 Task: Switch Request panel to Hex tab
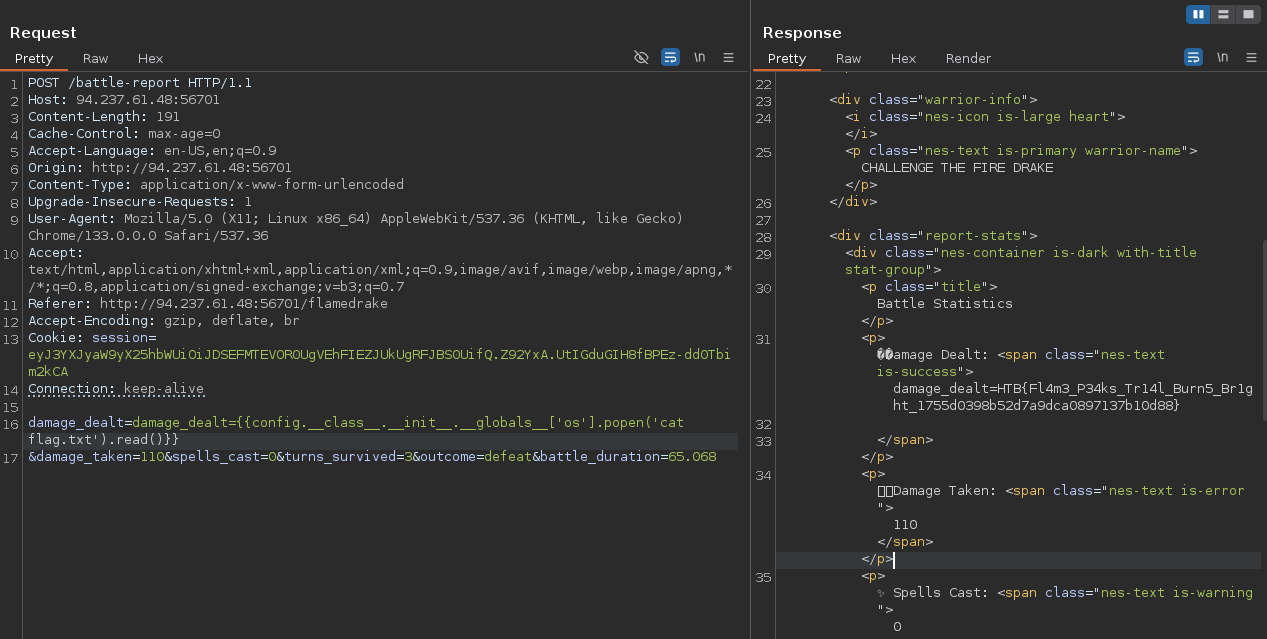tap(150, 58)
